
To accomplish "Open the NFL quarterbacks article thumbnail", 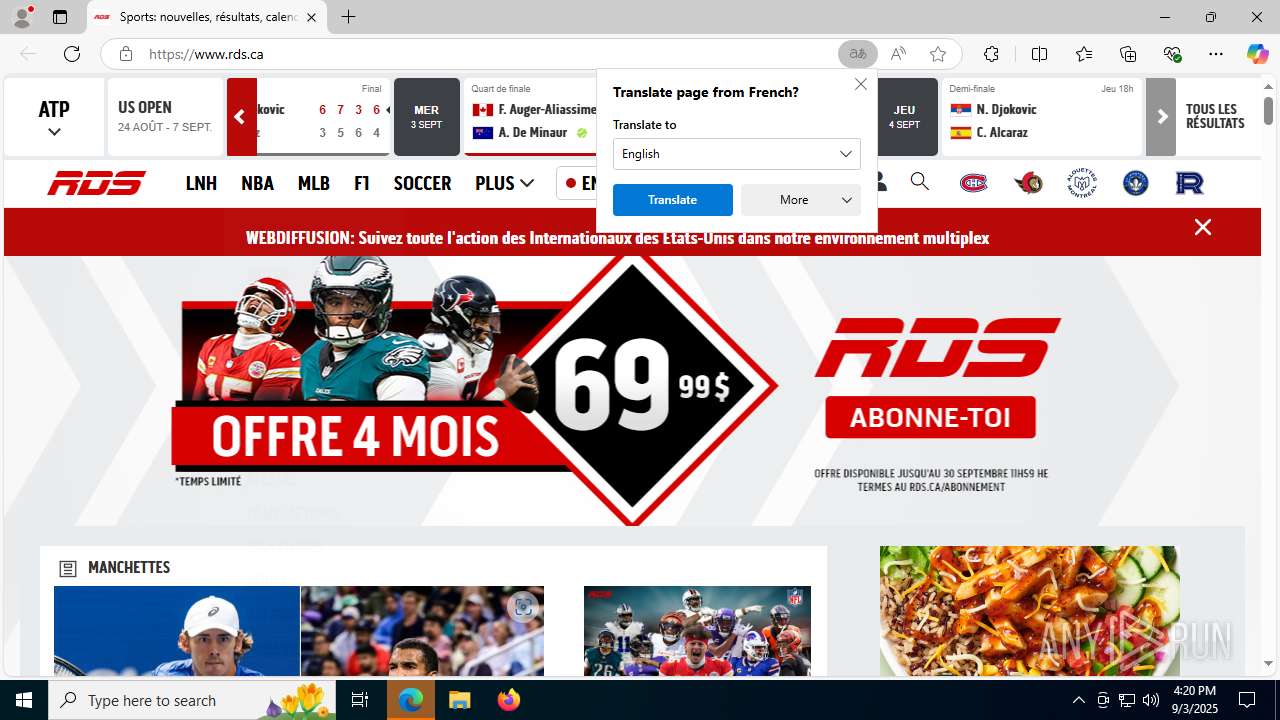I will (697, 631).
